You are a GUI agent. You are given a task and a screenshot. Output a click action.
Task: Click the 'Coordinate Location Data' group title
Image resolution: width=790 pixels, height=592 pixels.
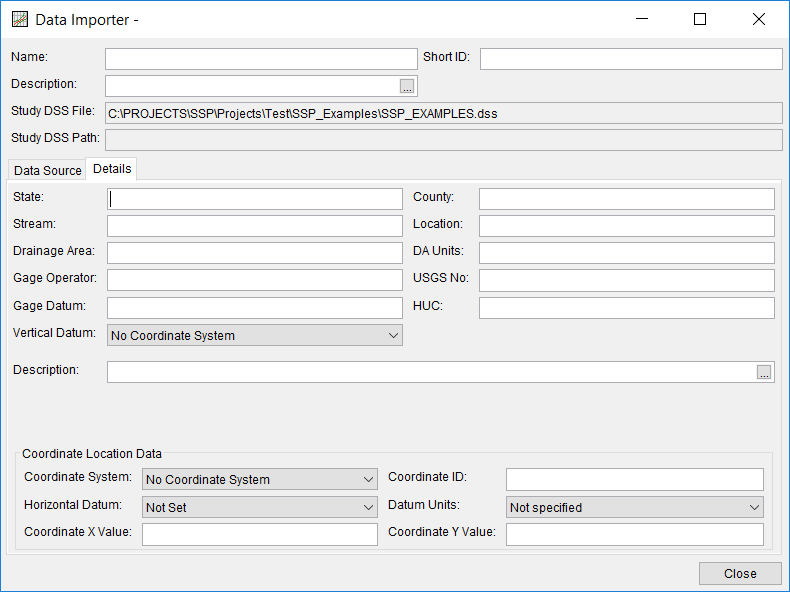pyautogui.click(x=92, y=453)
